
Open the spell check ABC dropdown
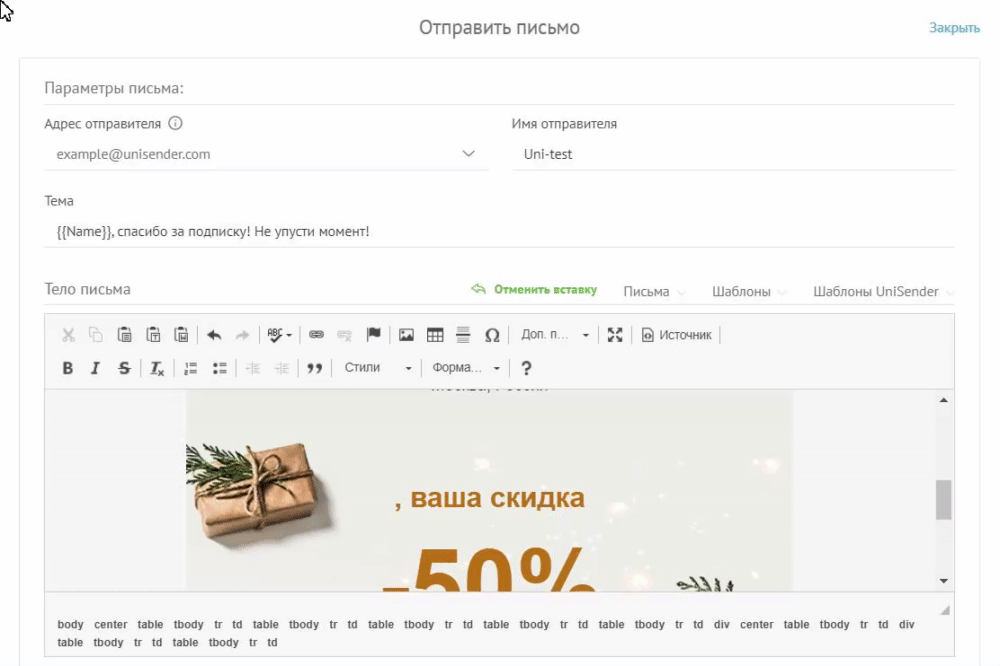pyautogui.click(x=279, y=335)
